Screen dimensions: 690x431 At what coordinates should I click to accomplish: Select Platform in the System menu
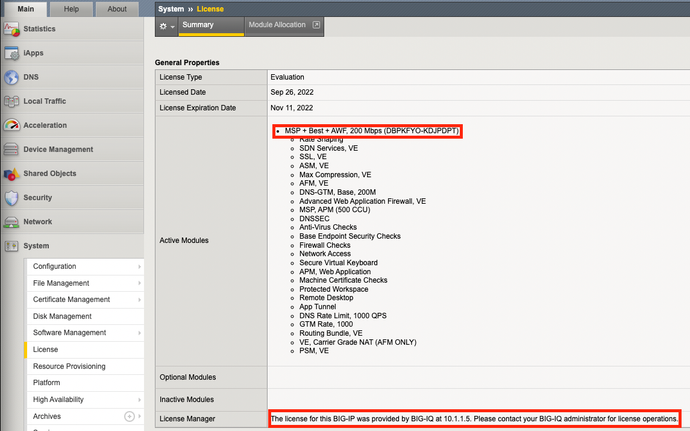click(47, 382)
